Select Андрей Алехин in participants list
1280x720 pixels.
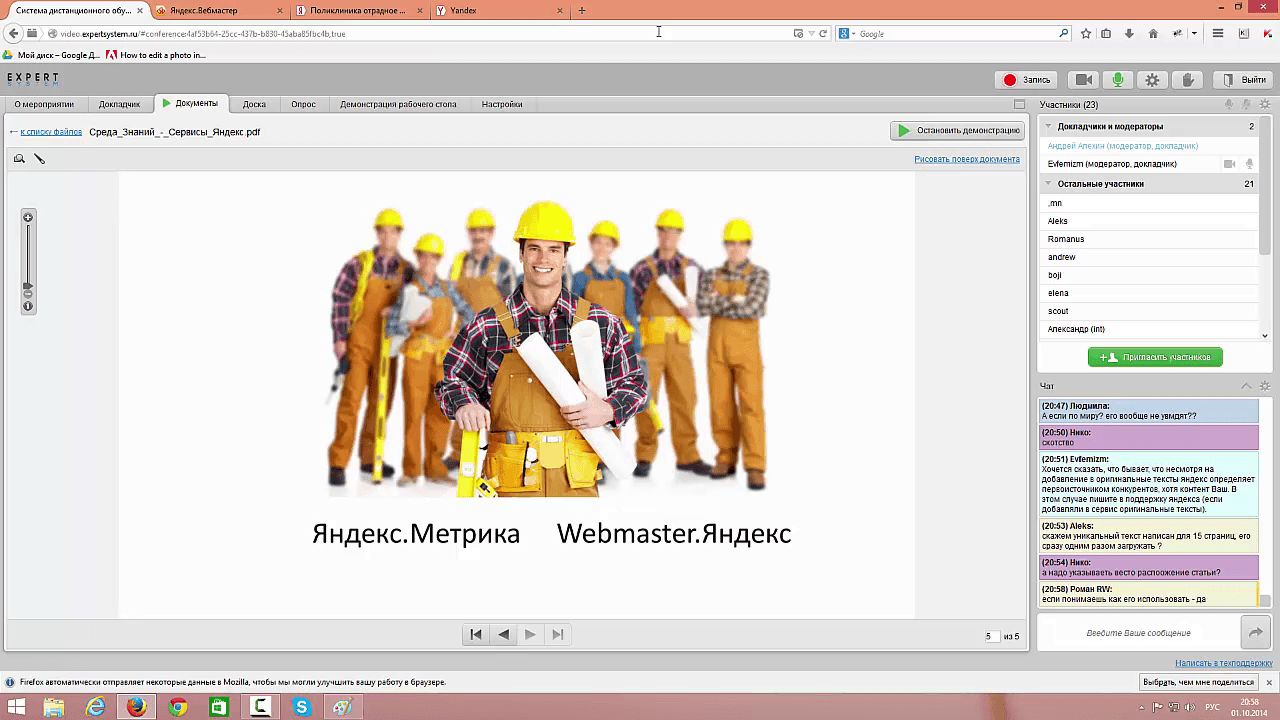click(x=1149, y=146)
